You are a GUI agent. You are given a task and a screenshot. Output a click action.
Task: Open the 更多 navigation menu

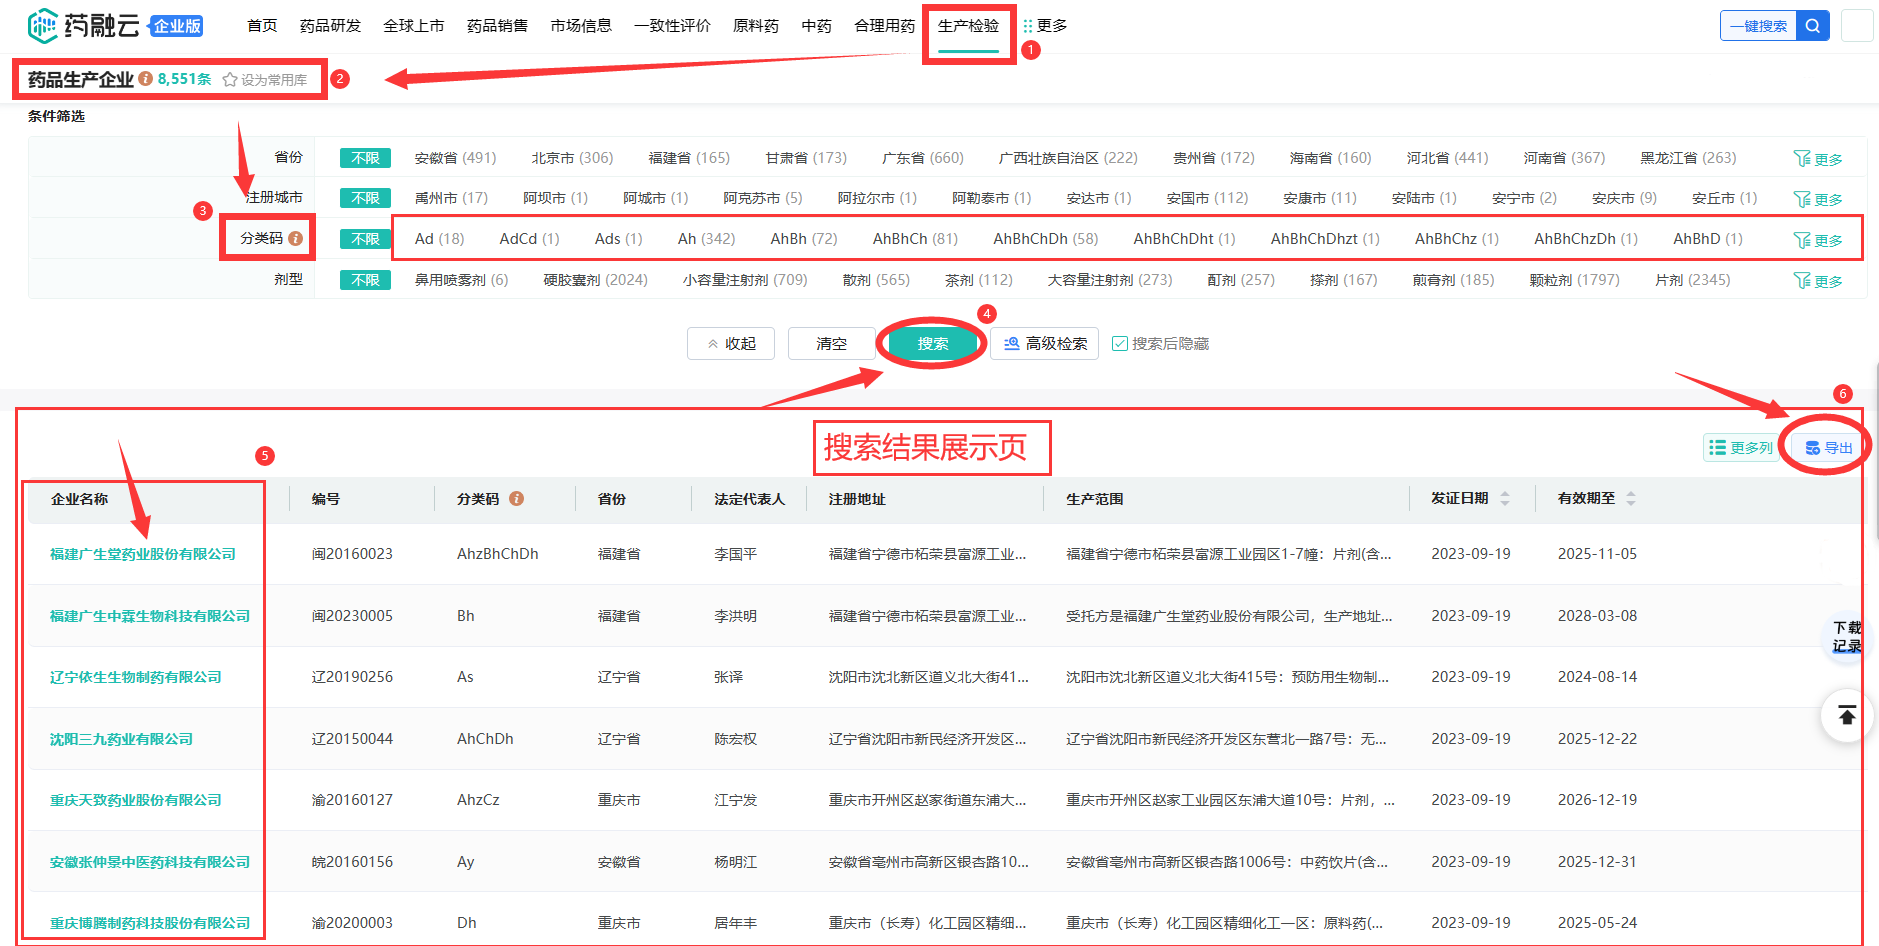coord(1045,26)
